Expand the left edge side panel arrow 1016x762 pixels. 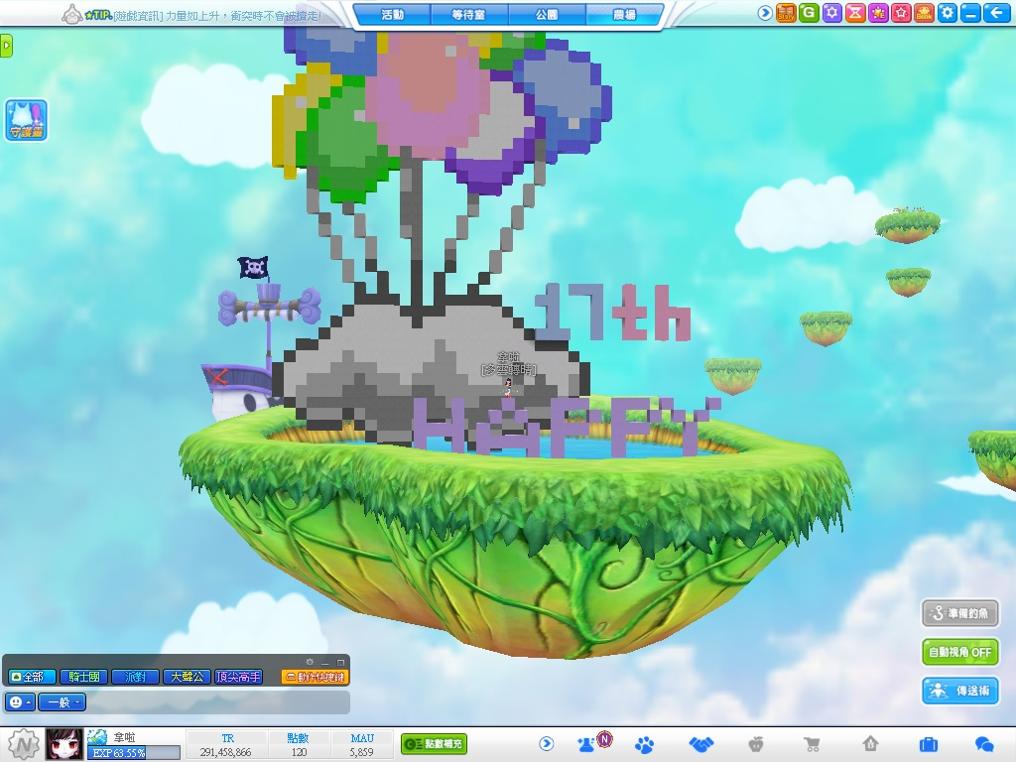click(6, 46)
